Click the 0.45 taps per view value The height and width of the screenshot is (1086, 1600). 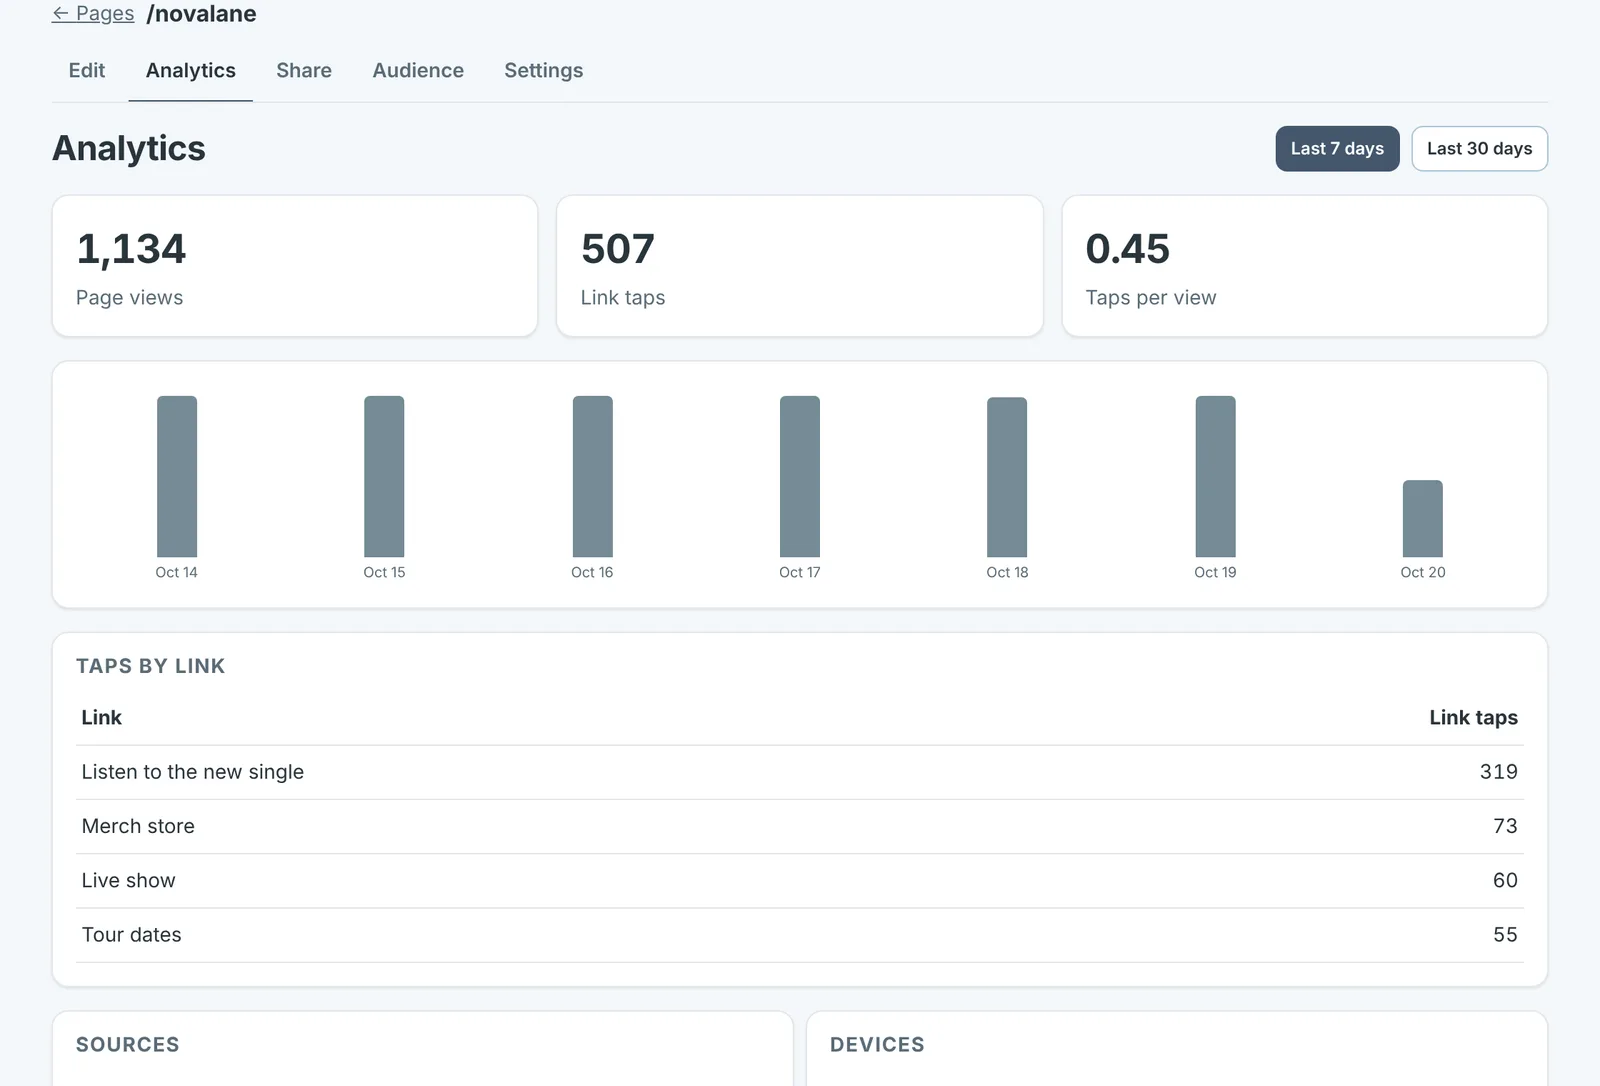1127,248
